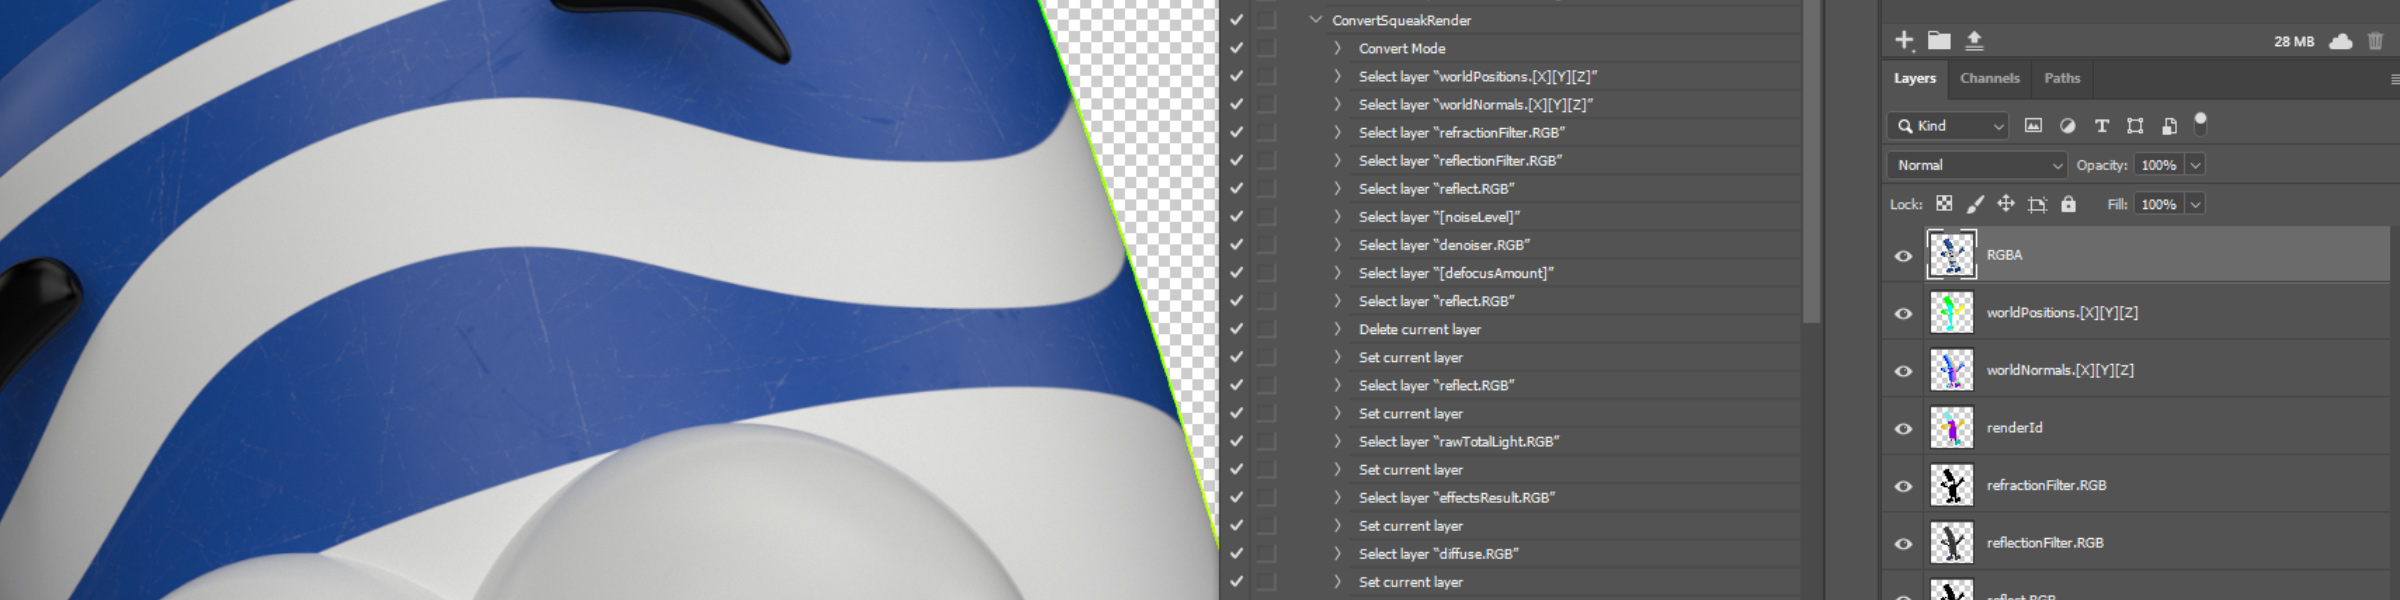Image resolution: width=2400 pixels, height=600 pixels.
Task: Collapse the ConvertSqueakRender action
Action: pyautogui.click(x=1316, y=20)
